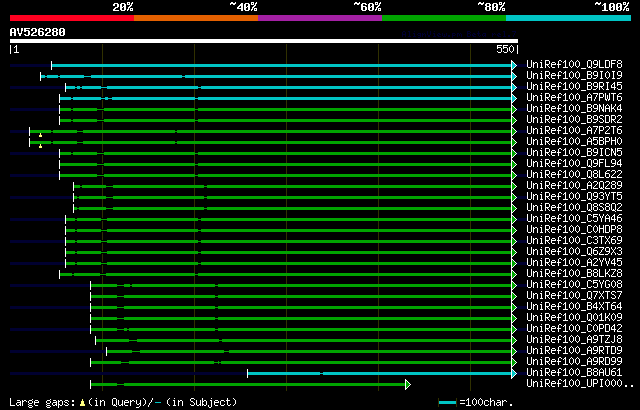The height and width of the screenshot is (410, 640).
Task: Select the UniRef100_B8AU61 label
Action: pyautogui.click(x=574, y=373)
